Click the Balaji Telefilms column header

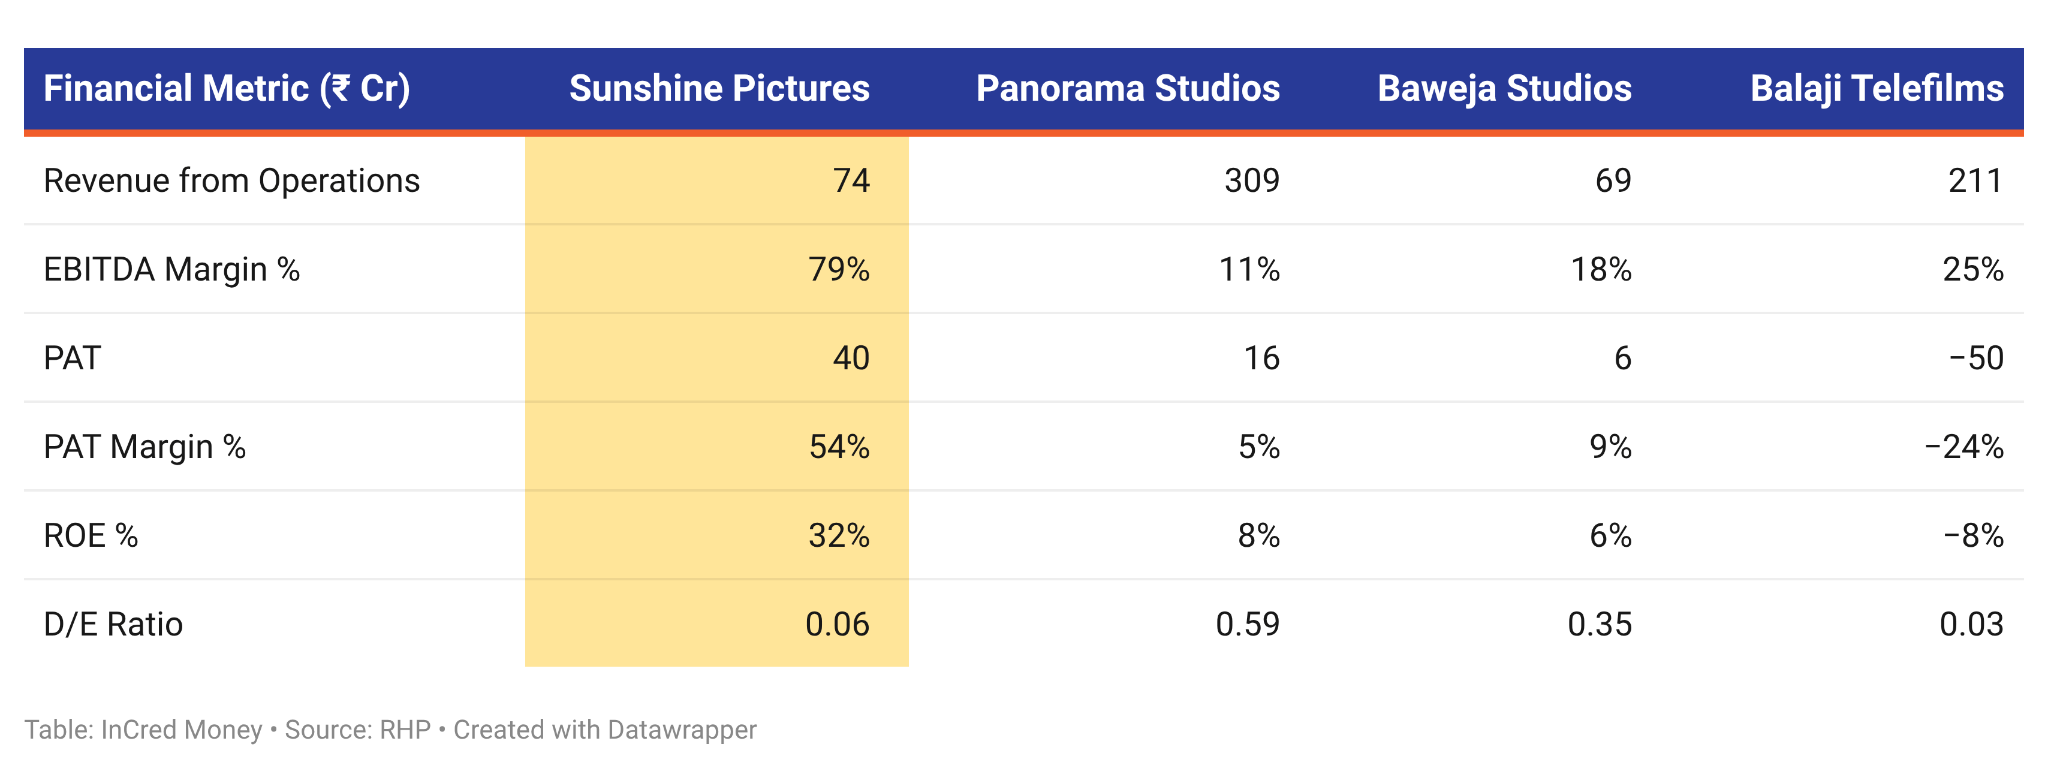click(x=1877, y=89)
